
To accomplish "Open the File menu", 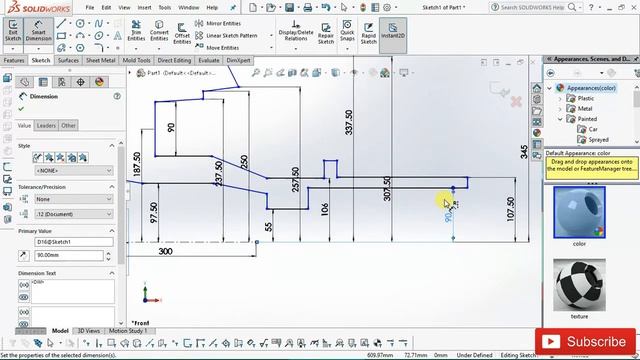I will click(x=90, y=7).
